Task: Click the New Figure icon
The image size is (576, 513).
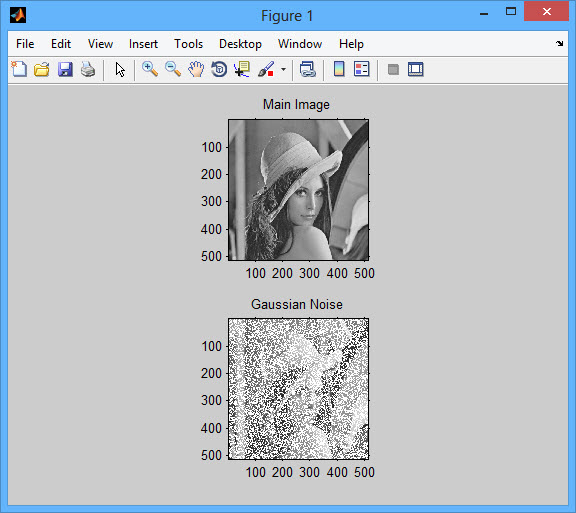Action: coord(19,69)
